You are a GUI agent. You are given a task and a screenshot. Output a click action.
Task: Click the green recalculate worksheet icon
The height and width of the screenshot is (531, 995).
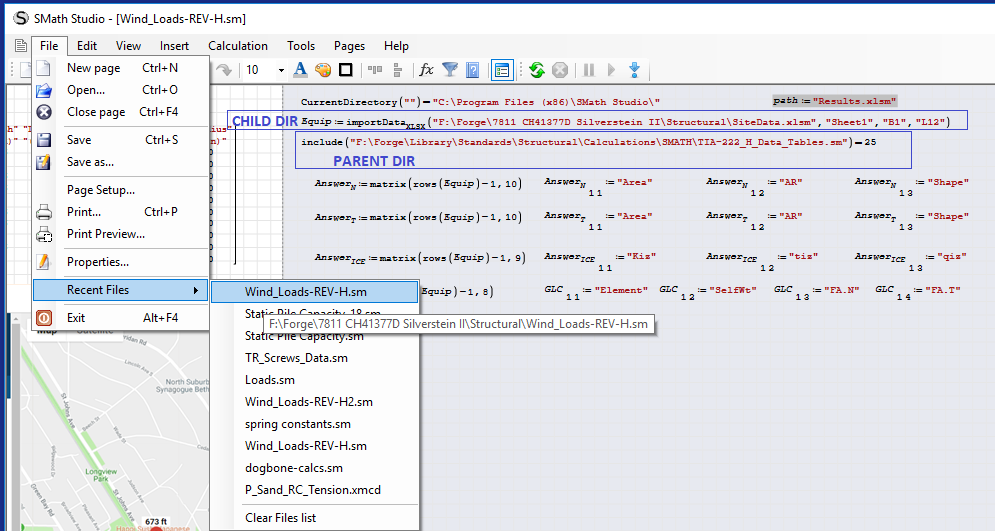(537, 70)
